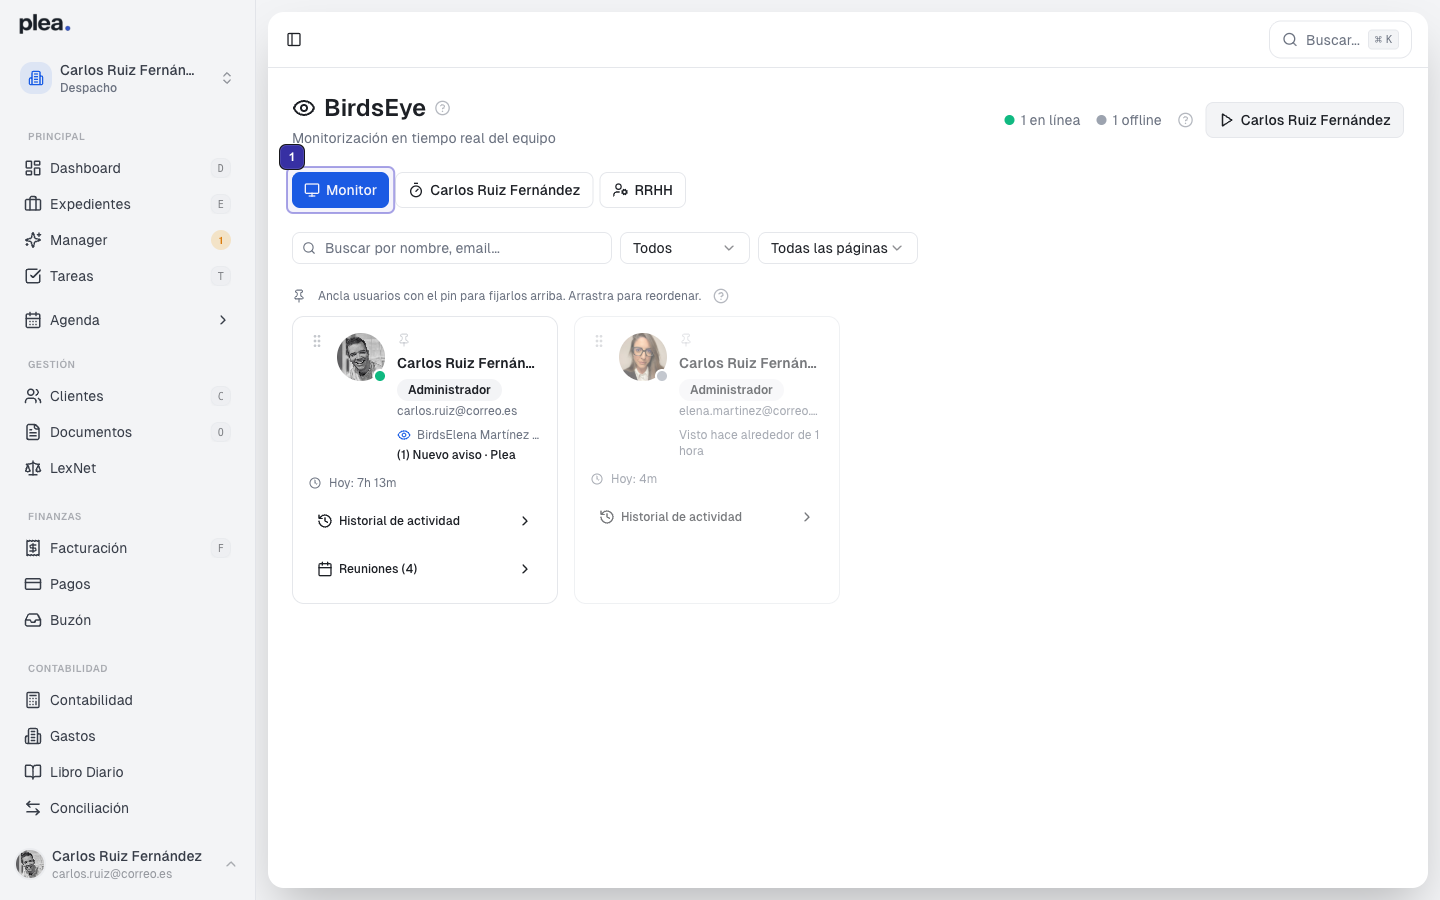Go to Documentos section
Image resolution: width=1440 pixels, height=900 pixels.
[128, 432]
